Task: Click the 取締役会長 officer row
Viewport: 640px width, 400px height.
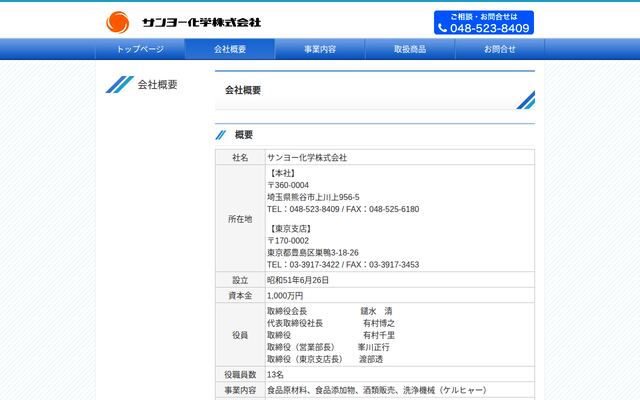Action: [x=330, y=311]
